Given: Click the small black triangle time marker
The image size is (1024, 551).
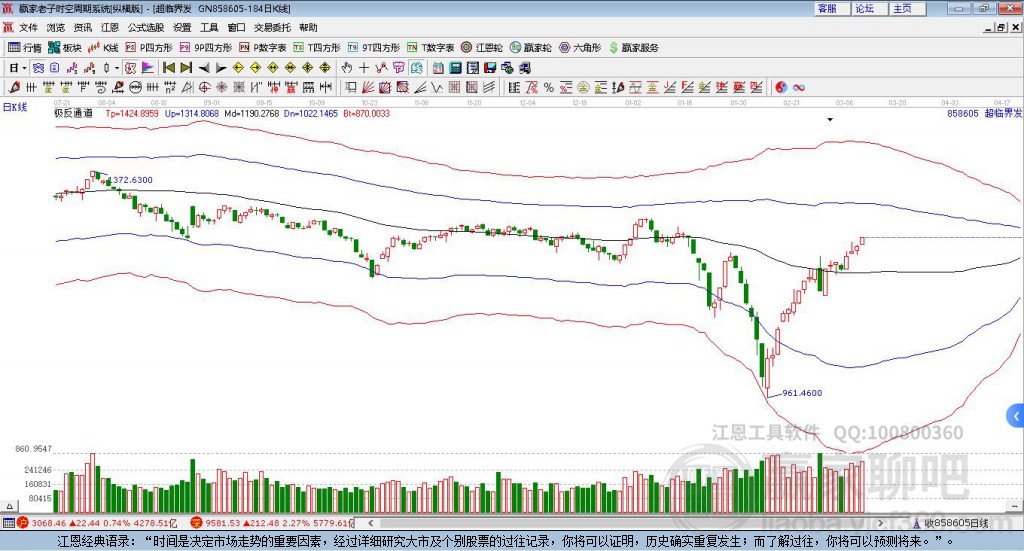Looking at the screenshot, I should (x=830, y=119).
